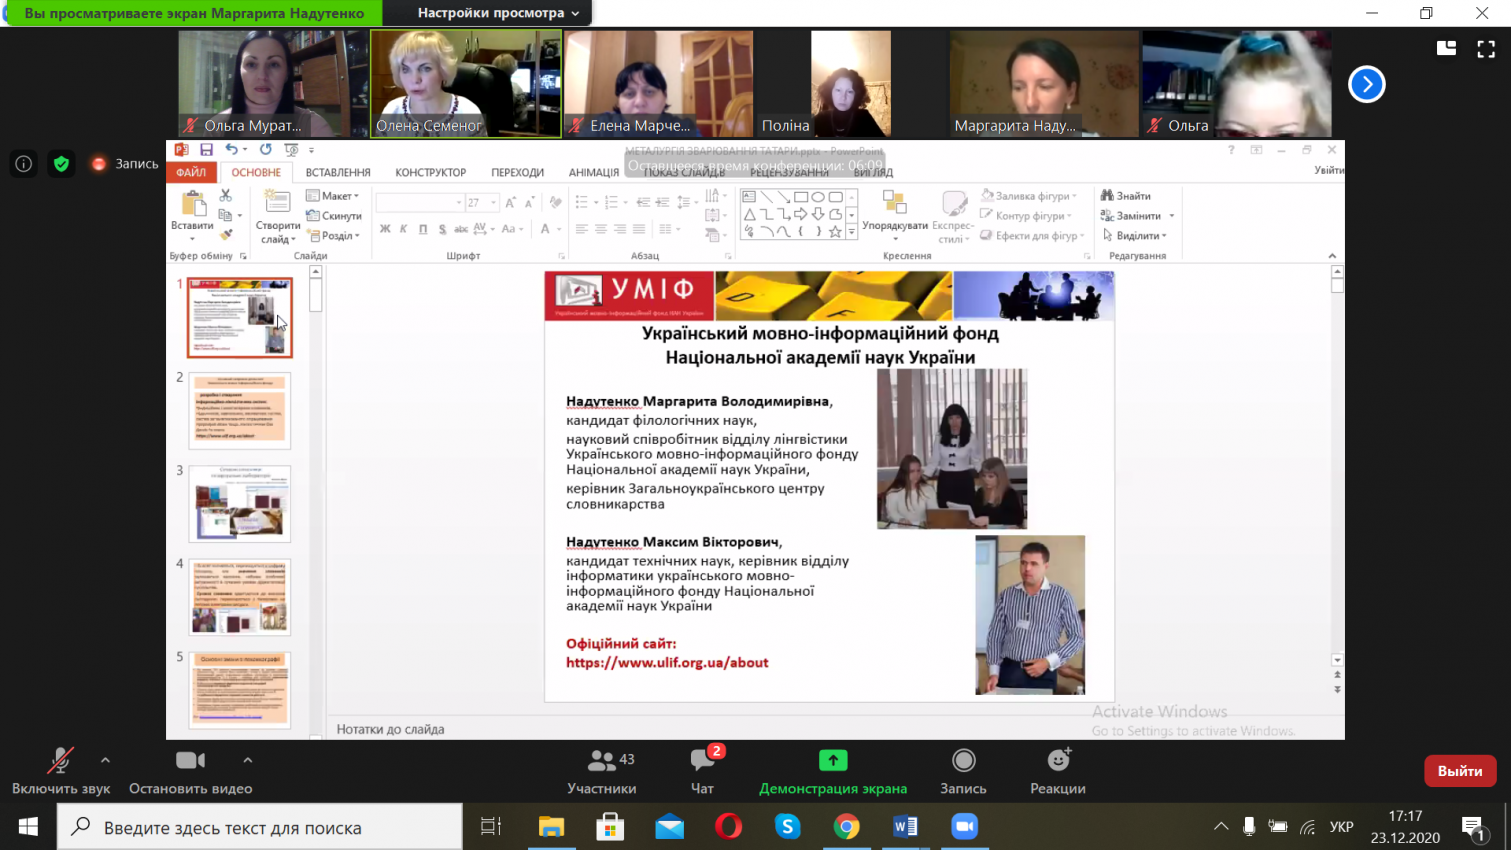Open the Розділ section dropdown

pyautogui.click(x=333, y=236)
